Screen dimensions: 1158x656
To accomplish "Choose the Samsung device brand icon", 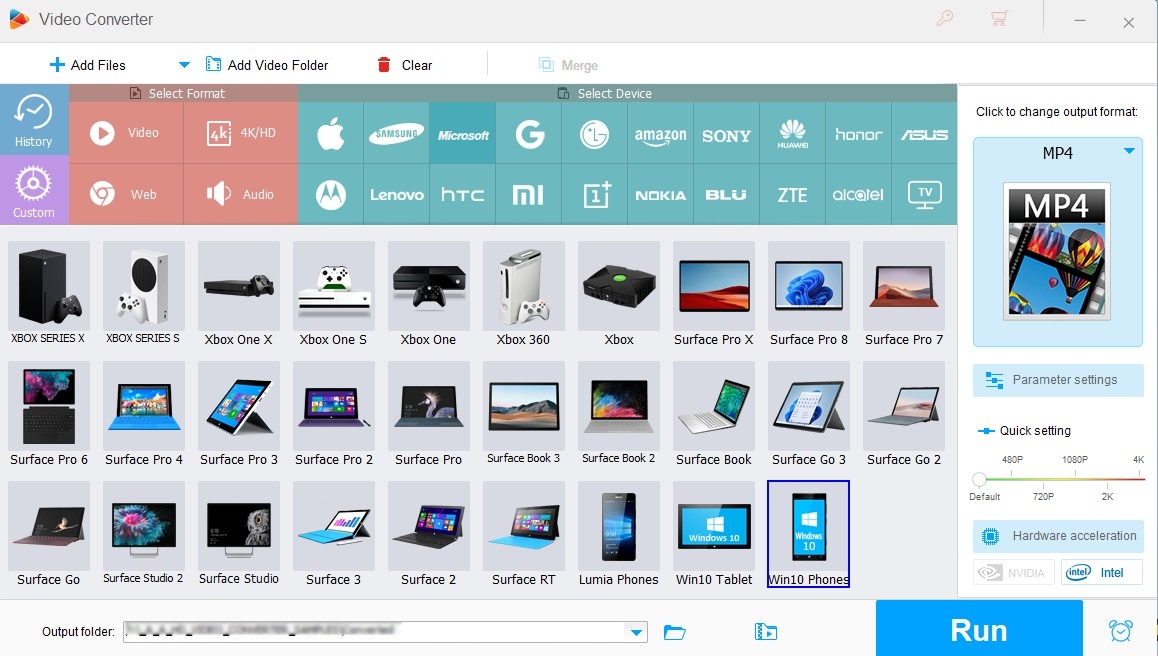I will (396, 134).
